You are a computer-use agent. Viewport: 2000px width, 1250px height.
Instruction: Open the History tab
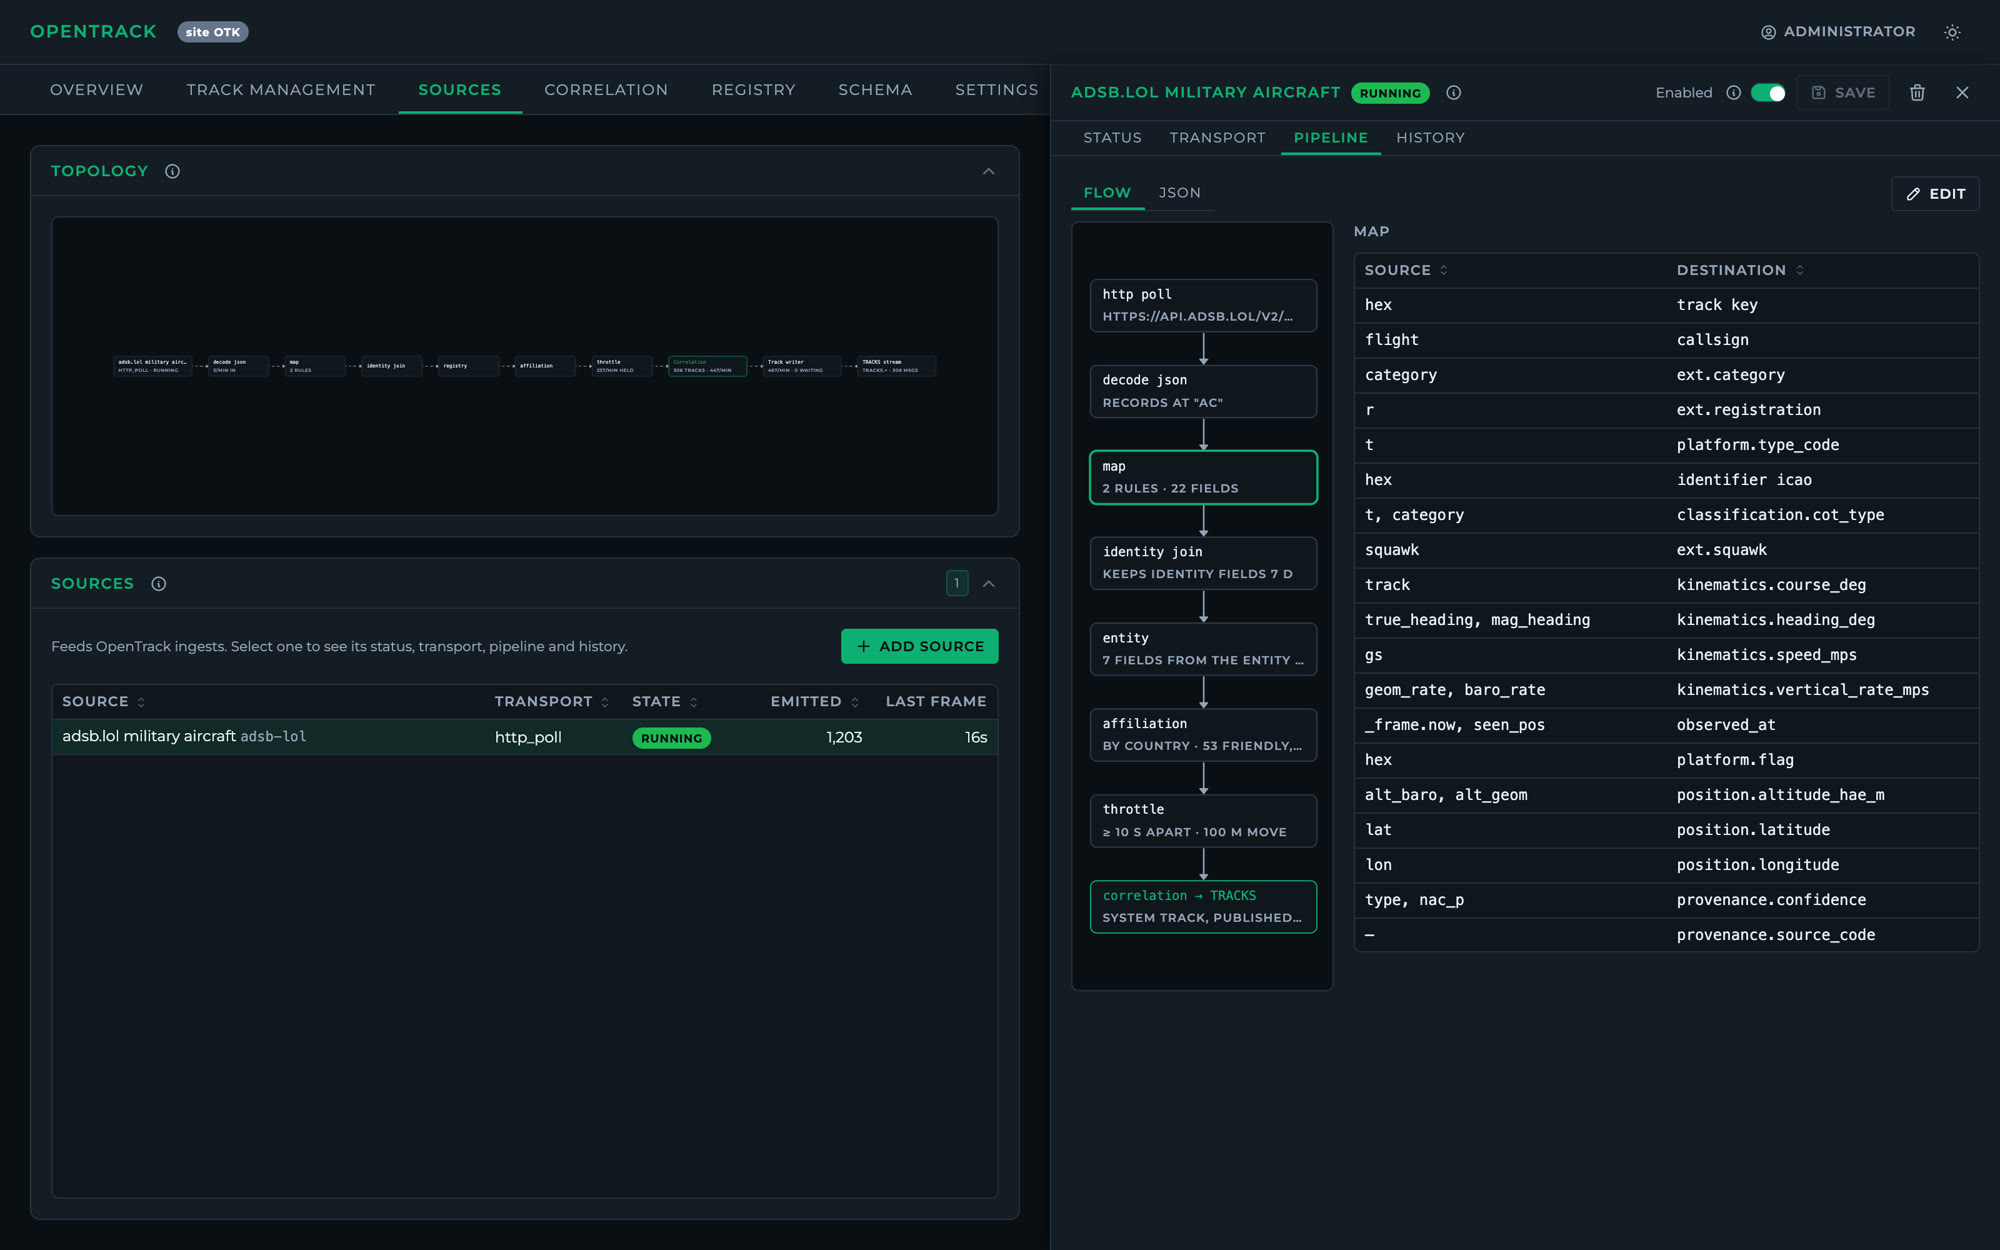tap(1430, 138)
